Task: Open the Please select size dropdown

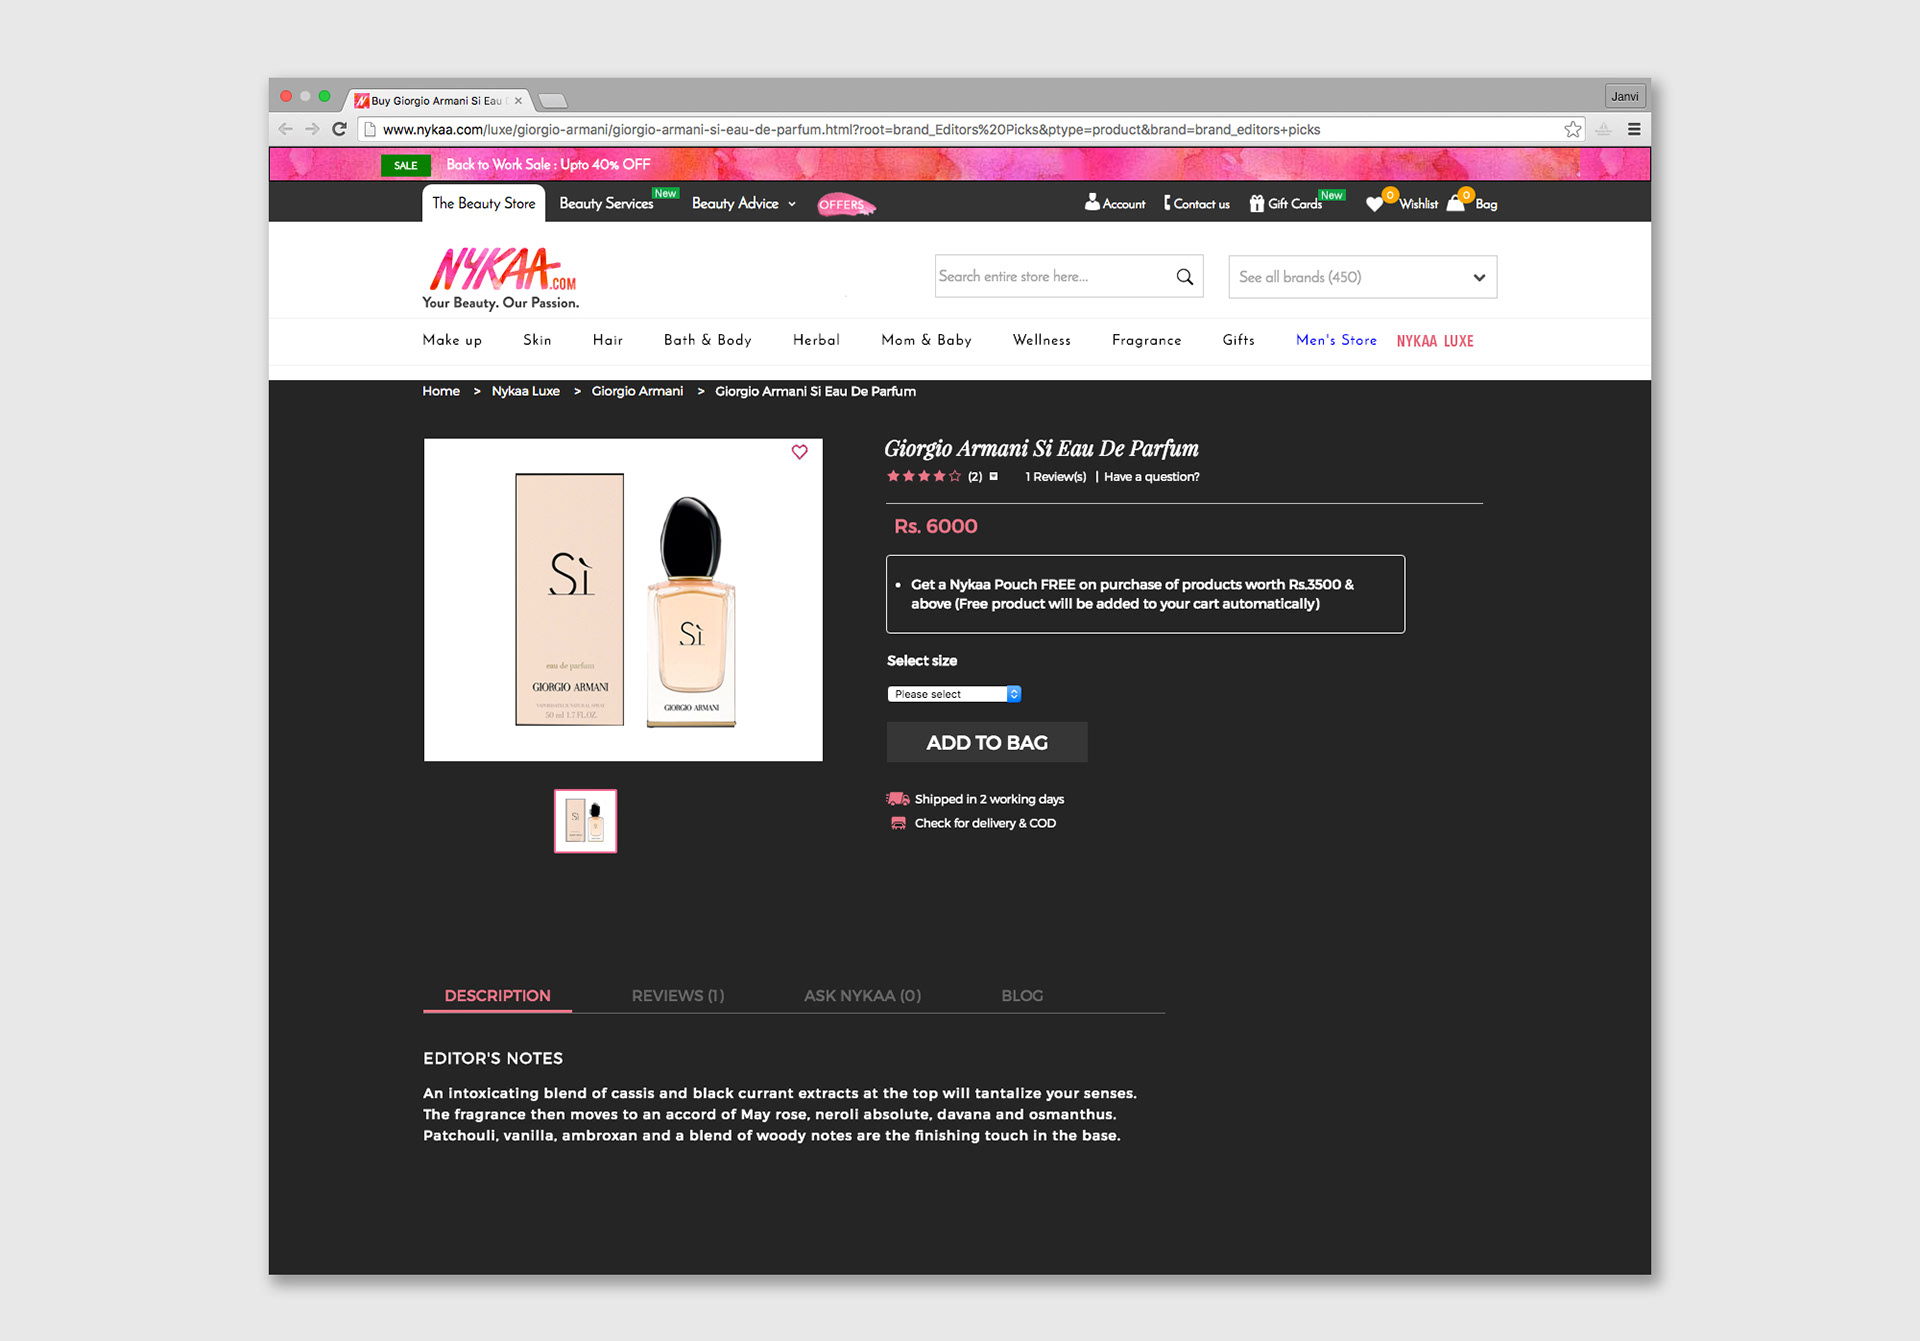Action: (x=954, y=694)
